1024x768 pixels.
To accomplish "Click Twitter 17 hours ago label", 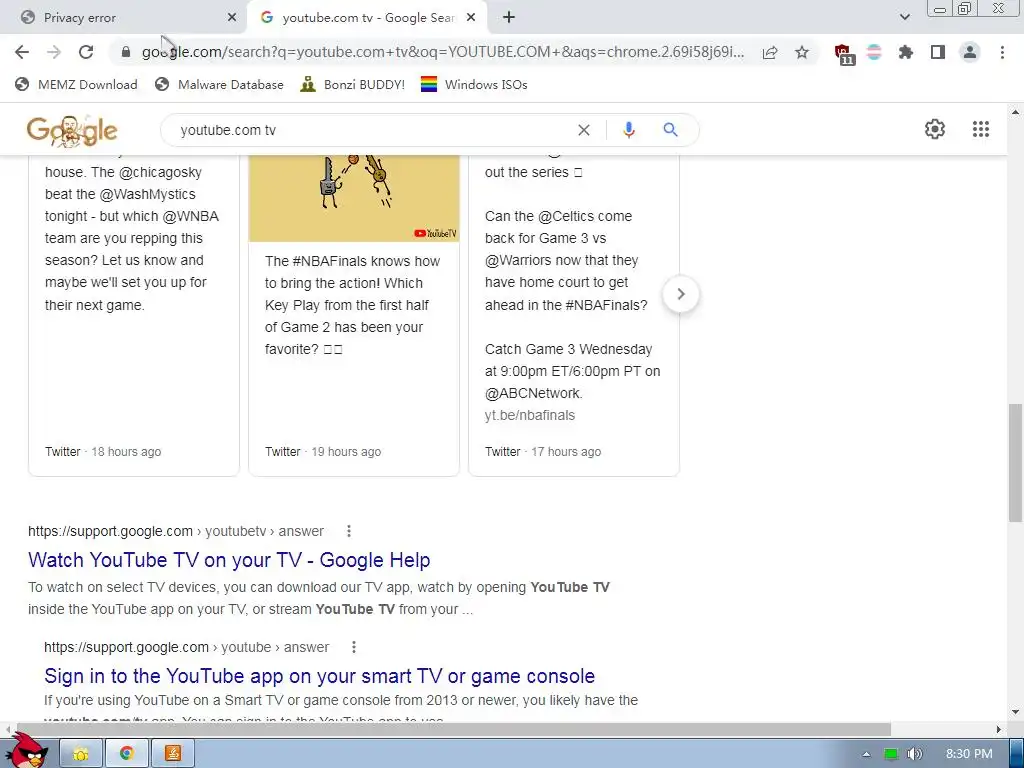I will pos(543,451).
